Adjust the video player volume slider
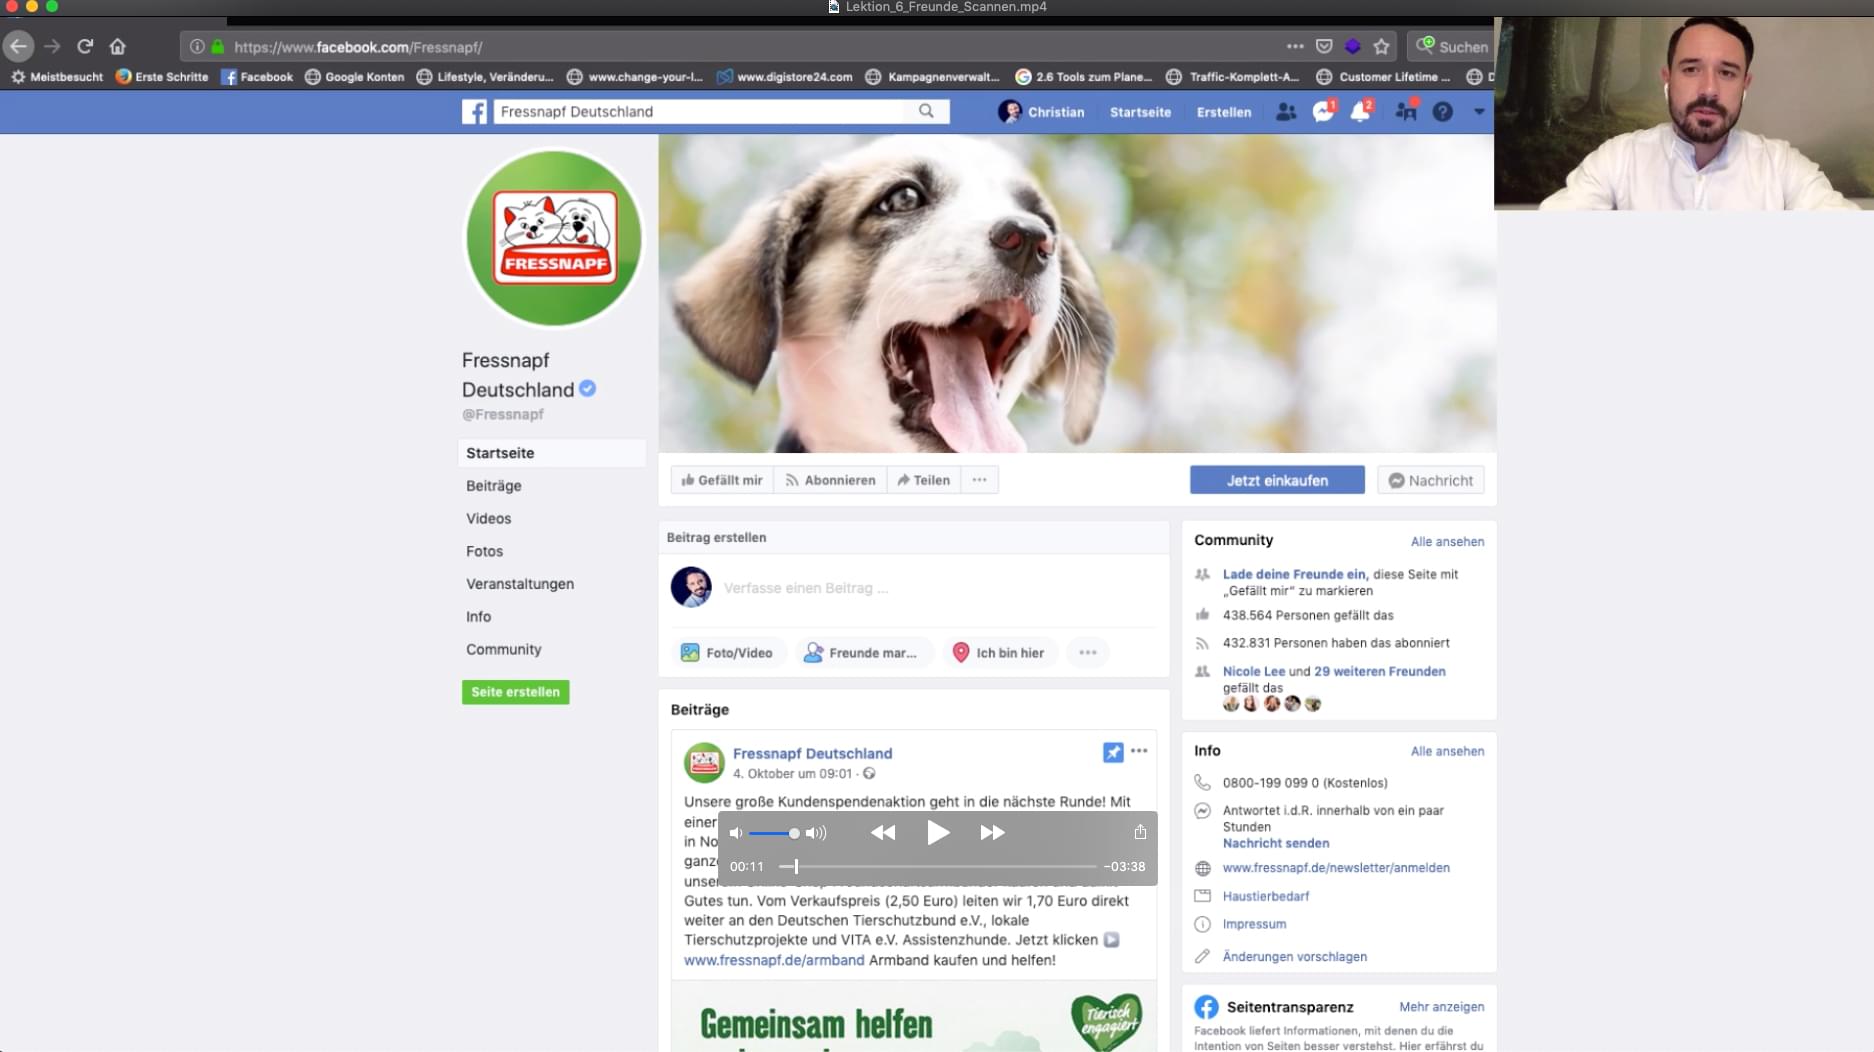 click(775, 833)
